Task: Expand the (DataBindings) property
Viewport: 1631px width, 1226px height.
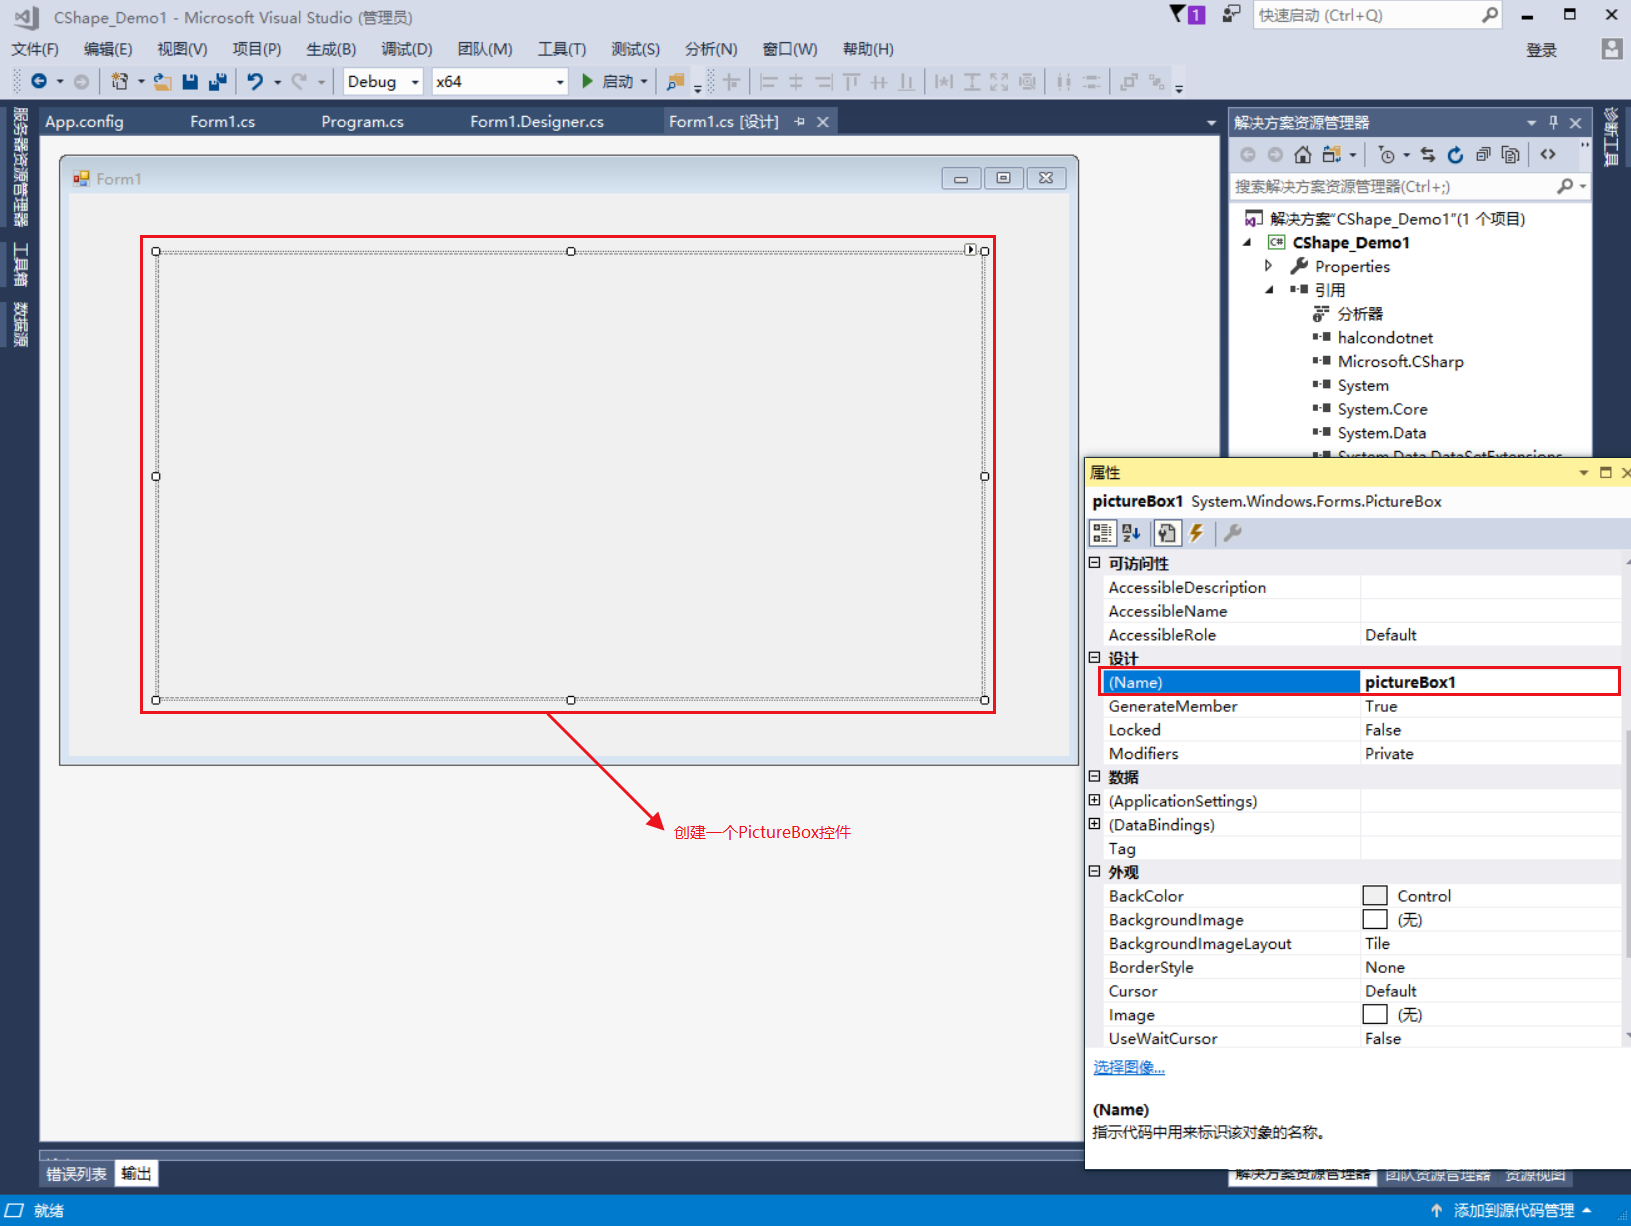Action: 1095,824
